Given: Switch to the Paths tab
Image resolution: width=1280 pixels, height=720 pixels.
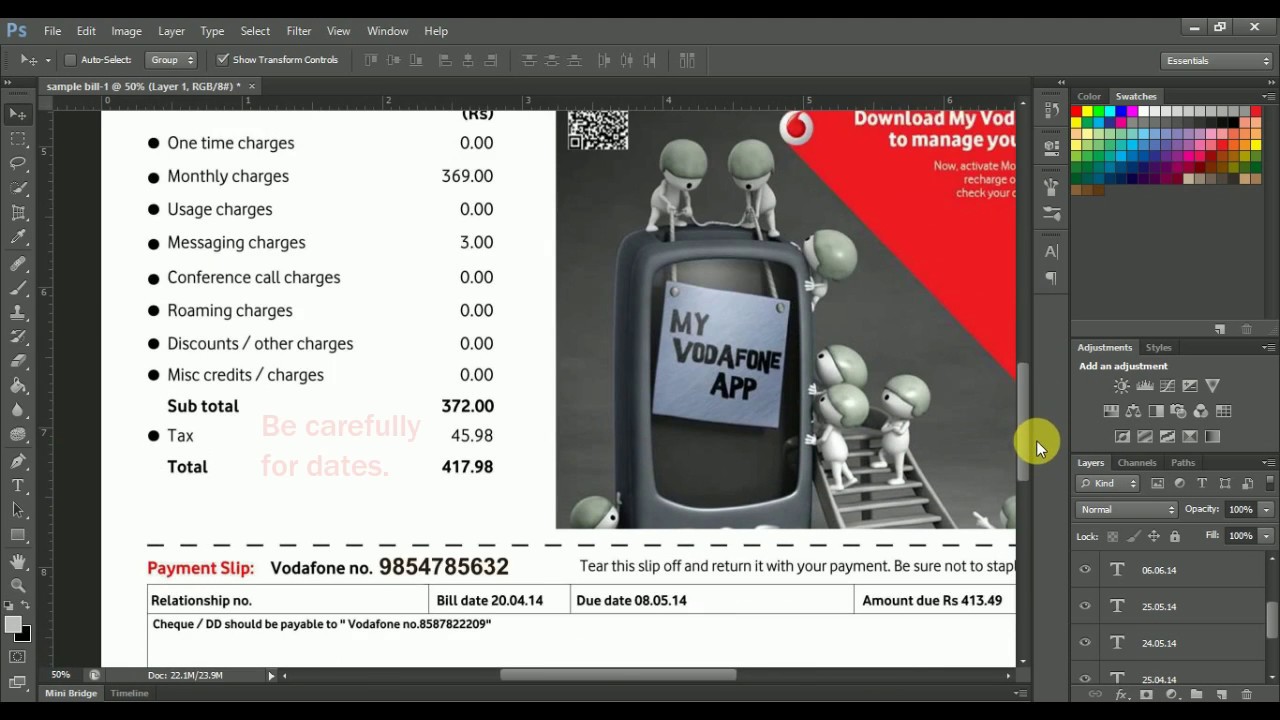Looking at the screenshot, I should pos(1183,463).
